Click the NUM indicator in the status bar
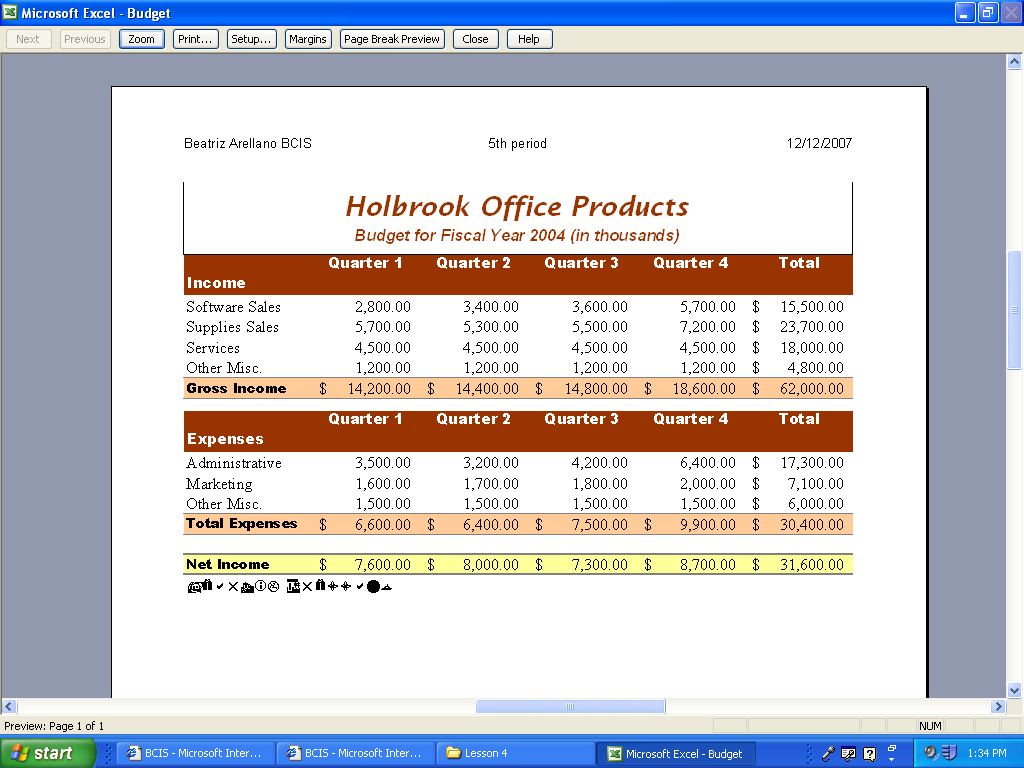Image resolution: width=1024 pixels, height=768 pixels. (930, 726)
